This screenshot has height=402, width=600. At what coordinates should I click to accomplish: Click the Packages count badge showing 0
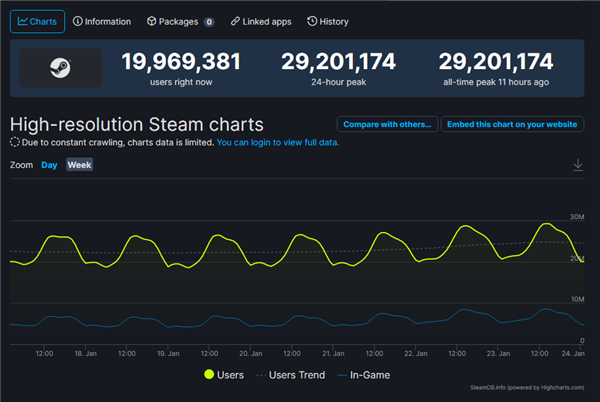click(x=209, y=22)
